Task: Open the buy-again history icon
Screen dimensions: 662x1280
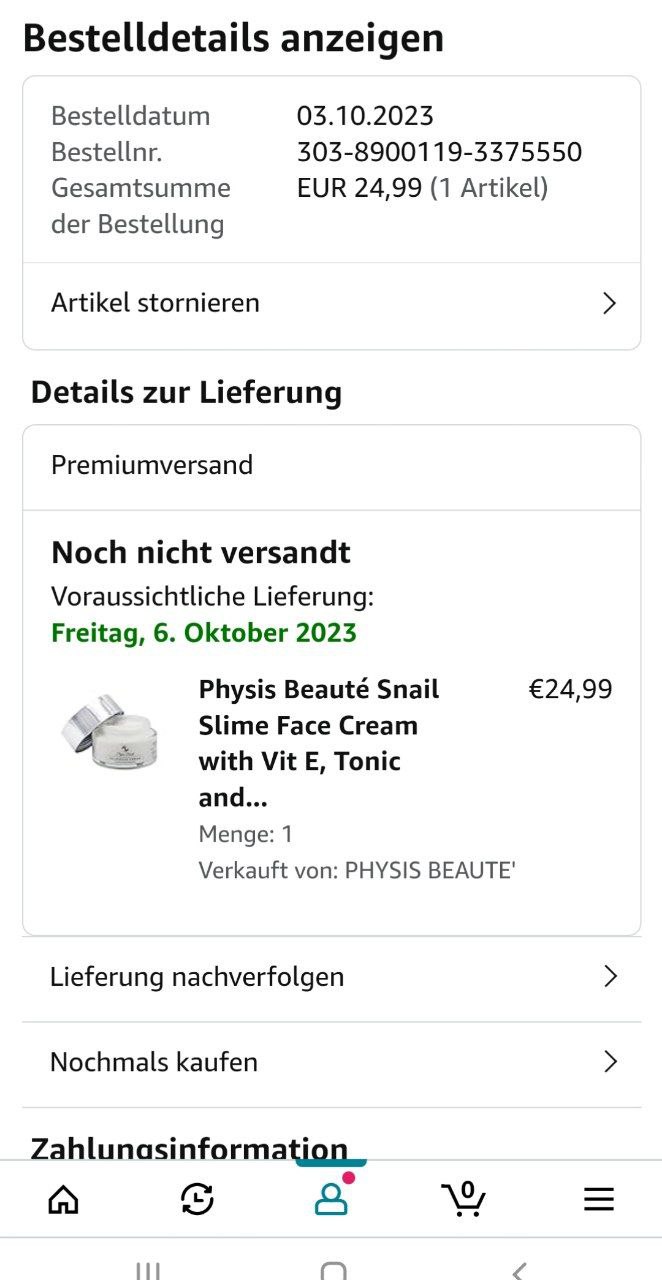Action: click(x=197, y=1199)
